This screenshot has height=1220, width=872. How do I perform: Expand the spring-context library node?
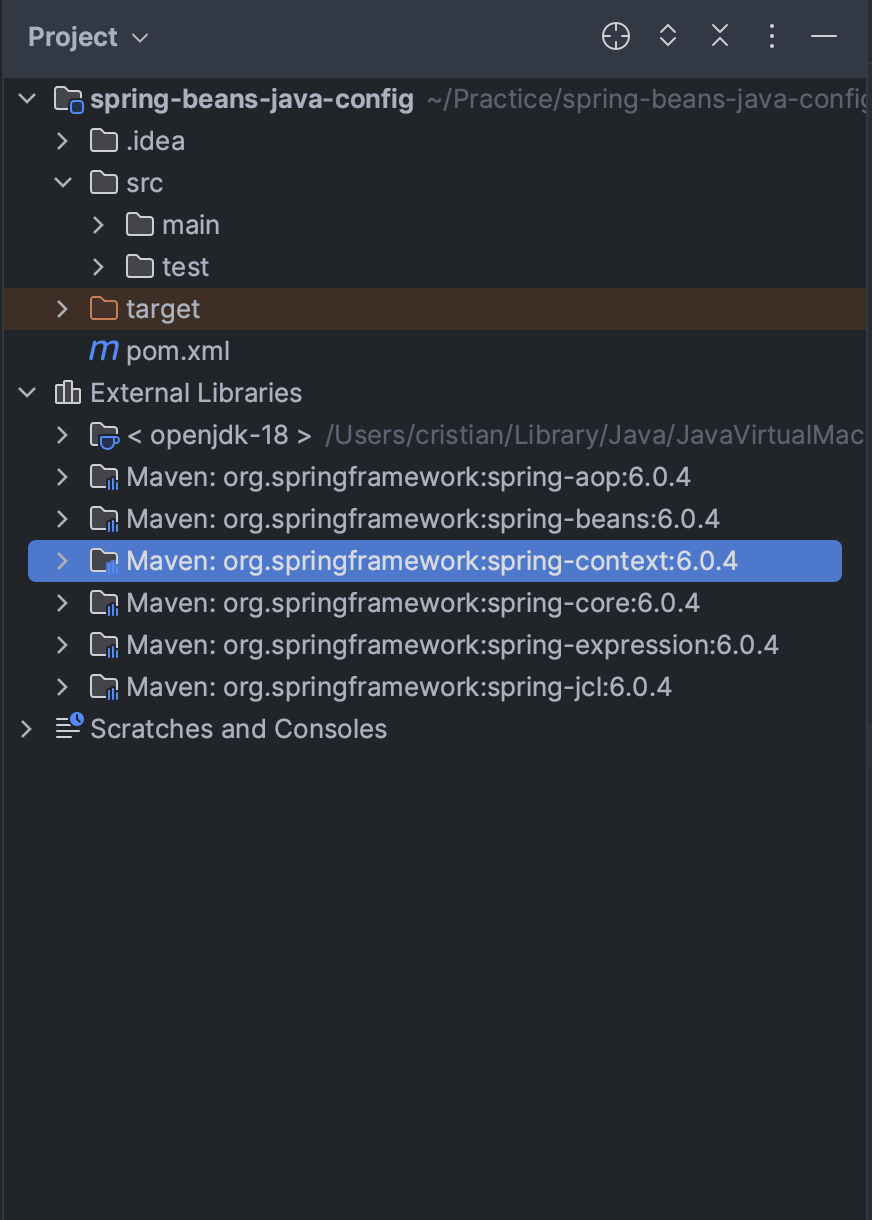pos(63,561)
